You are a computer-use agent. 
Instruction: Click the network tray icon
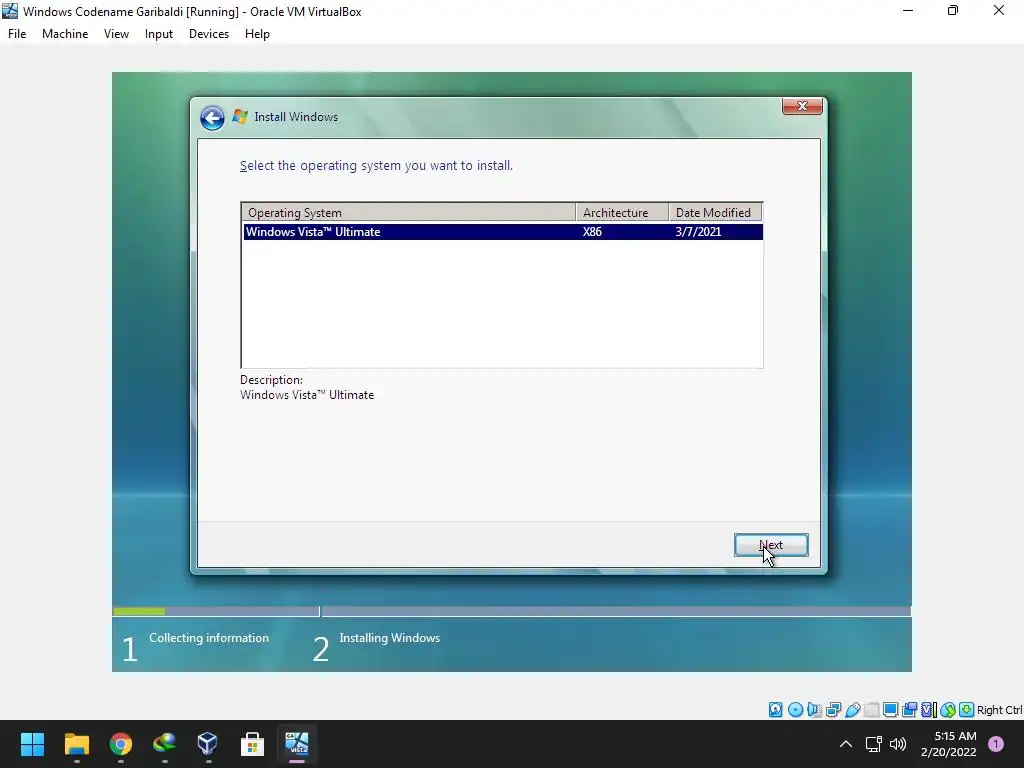[874, 744]
